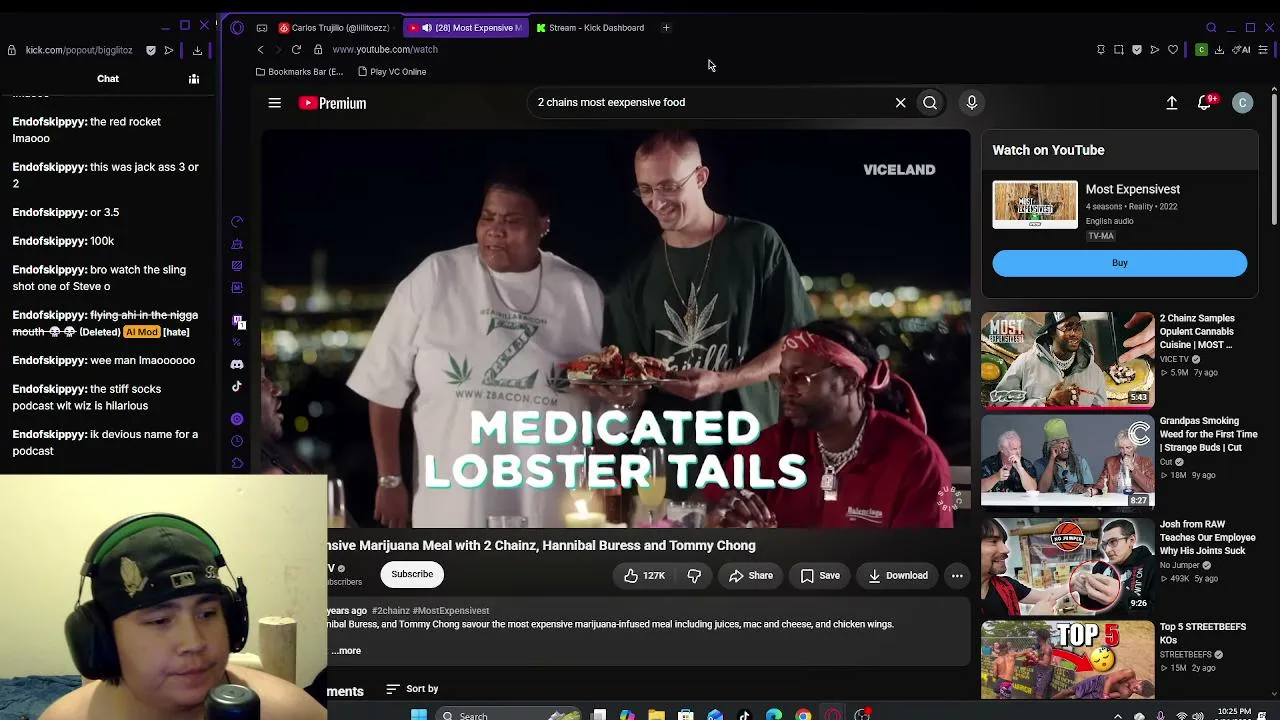Open TikTok in the Opera sidebar
Screen dimensions: 1280x720
[x=237, y=387]
